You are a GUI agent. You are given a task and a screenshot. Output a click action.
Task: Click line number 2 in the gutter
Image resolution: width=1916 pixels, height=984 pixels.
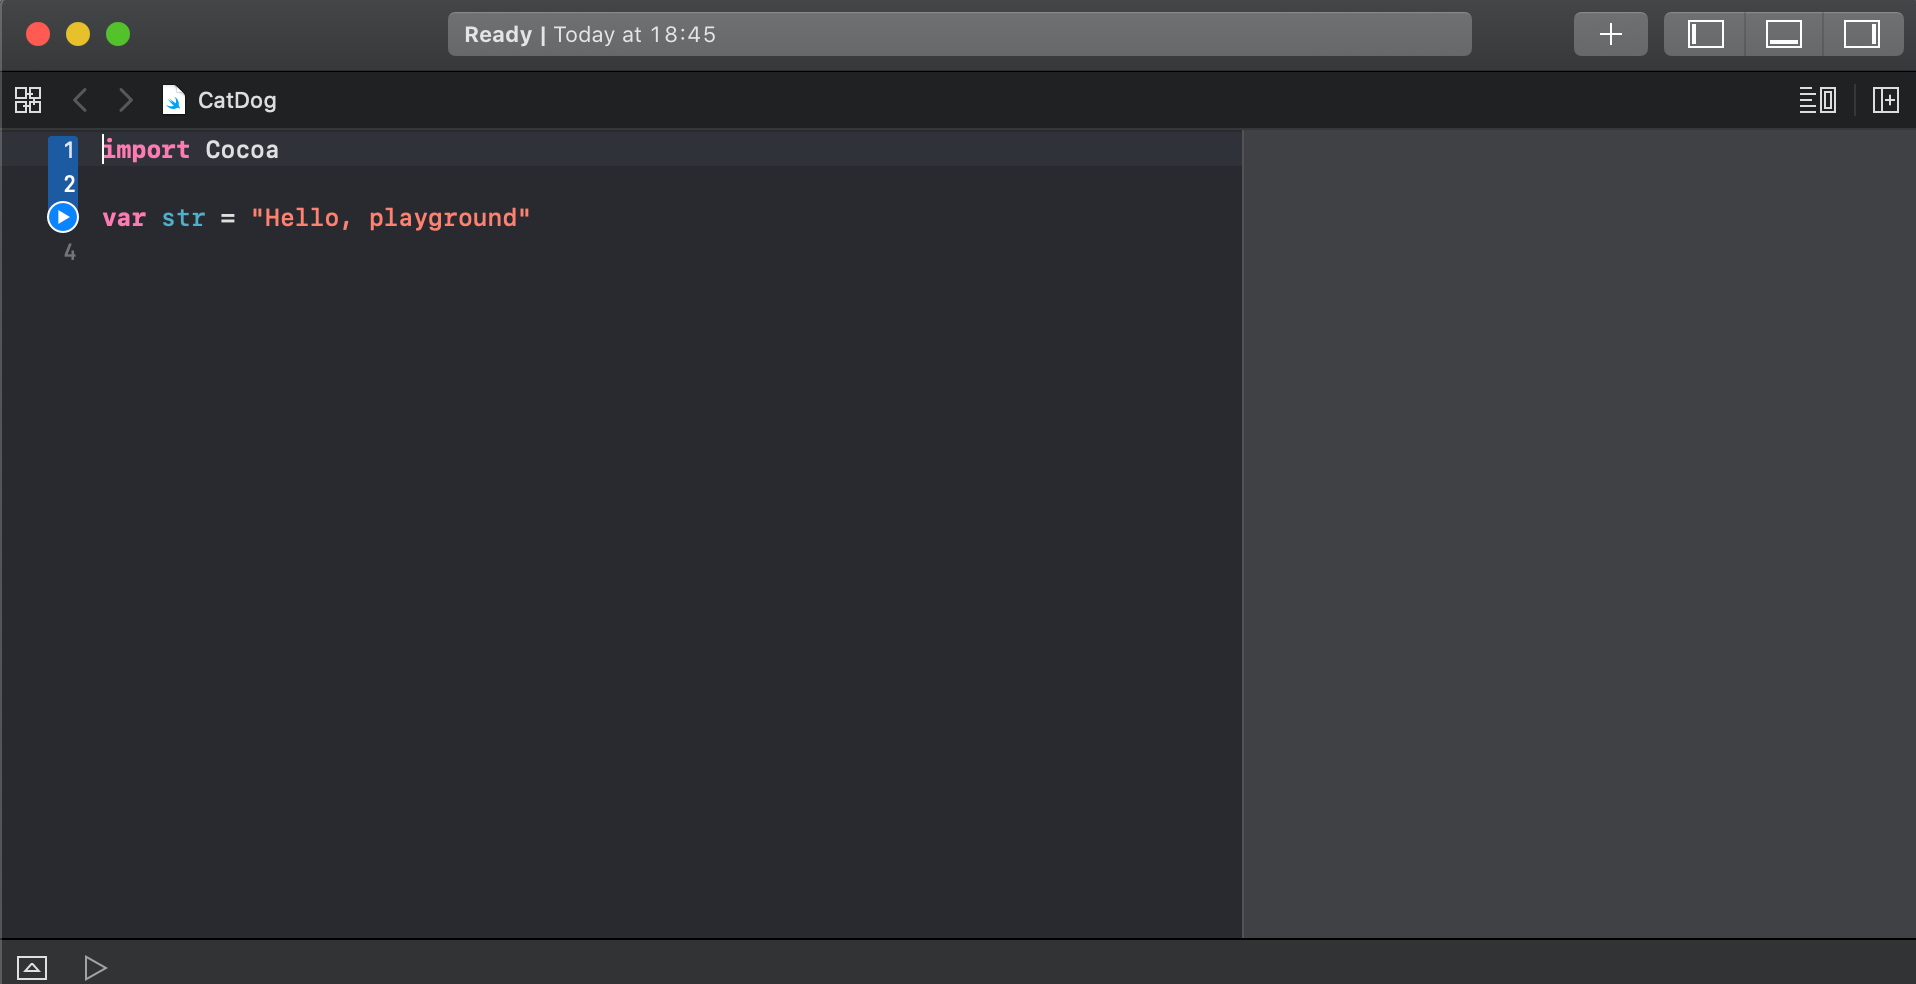pos(69,184)
